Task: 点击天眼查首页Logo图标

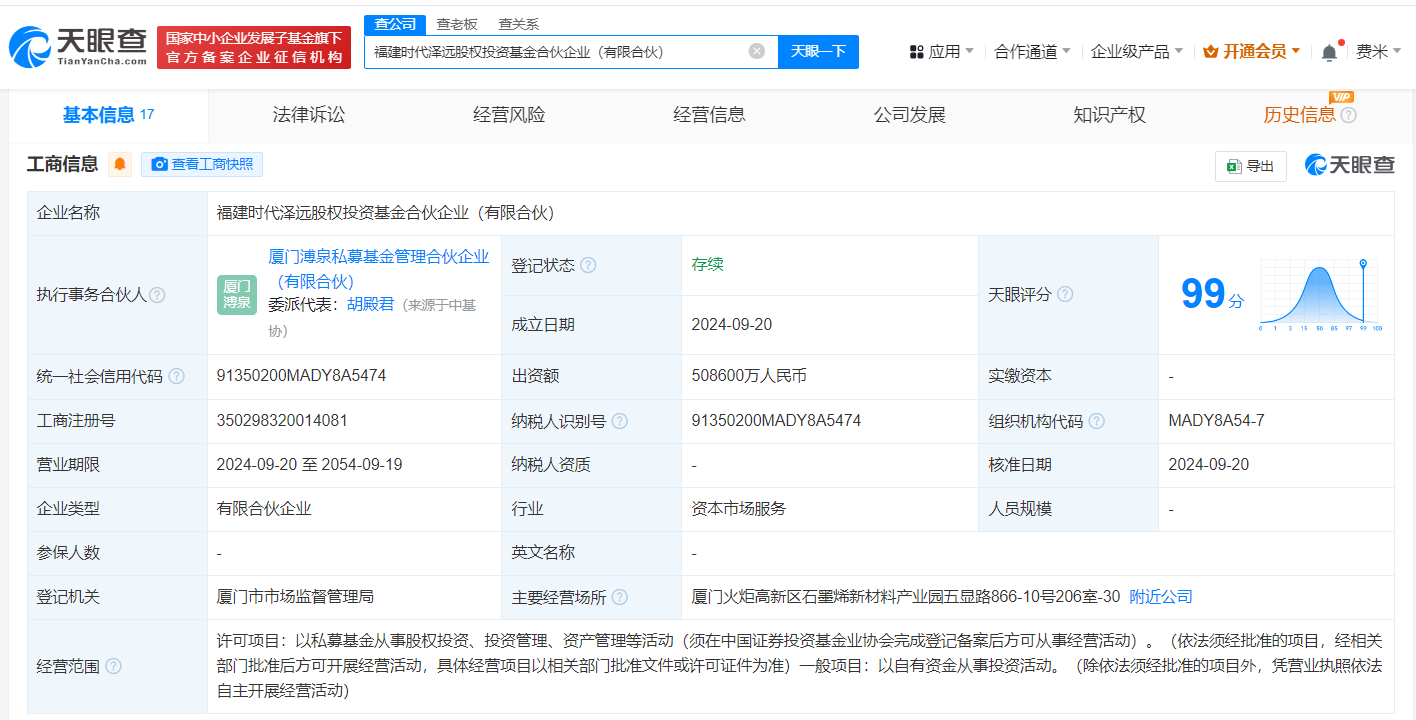Action: click(32, 42)
